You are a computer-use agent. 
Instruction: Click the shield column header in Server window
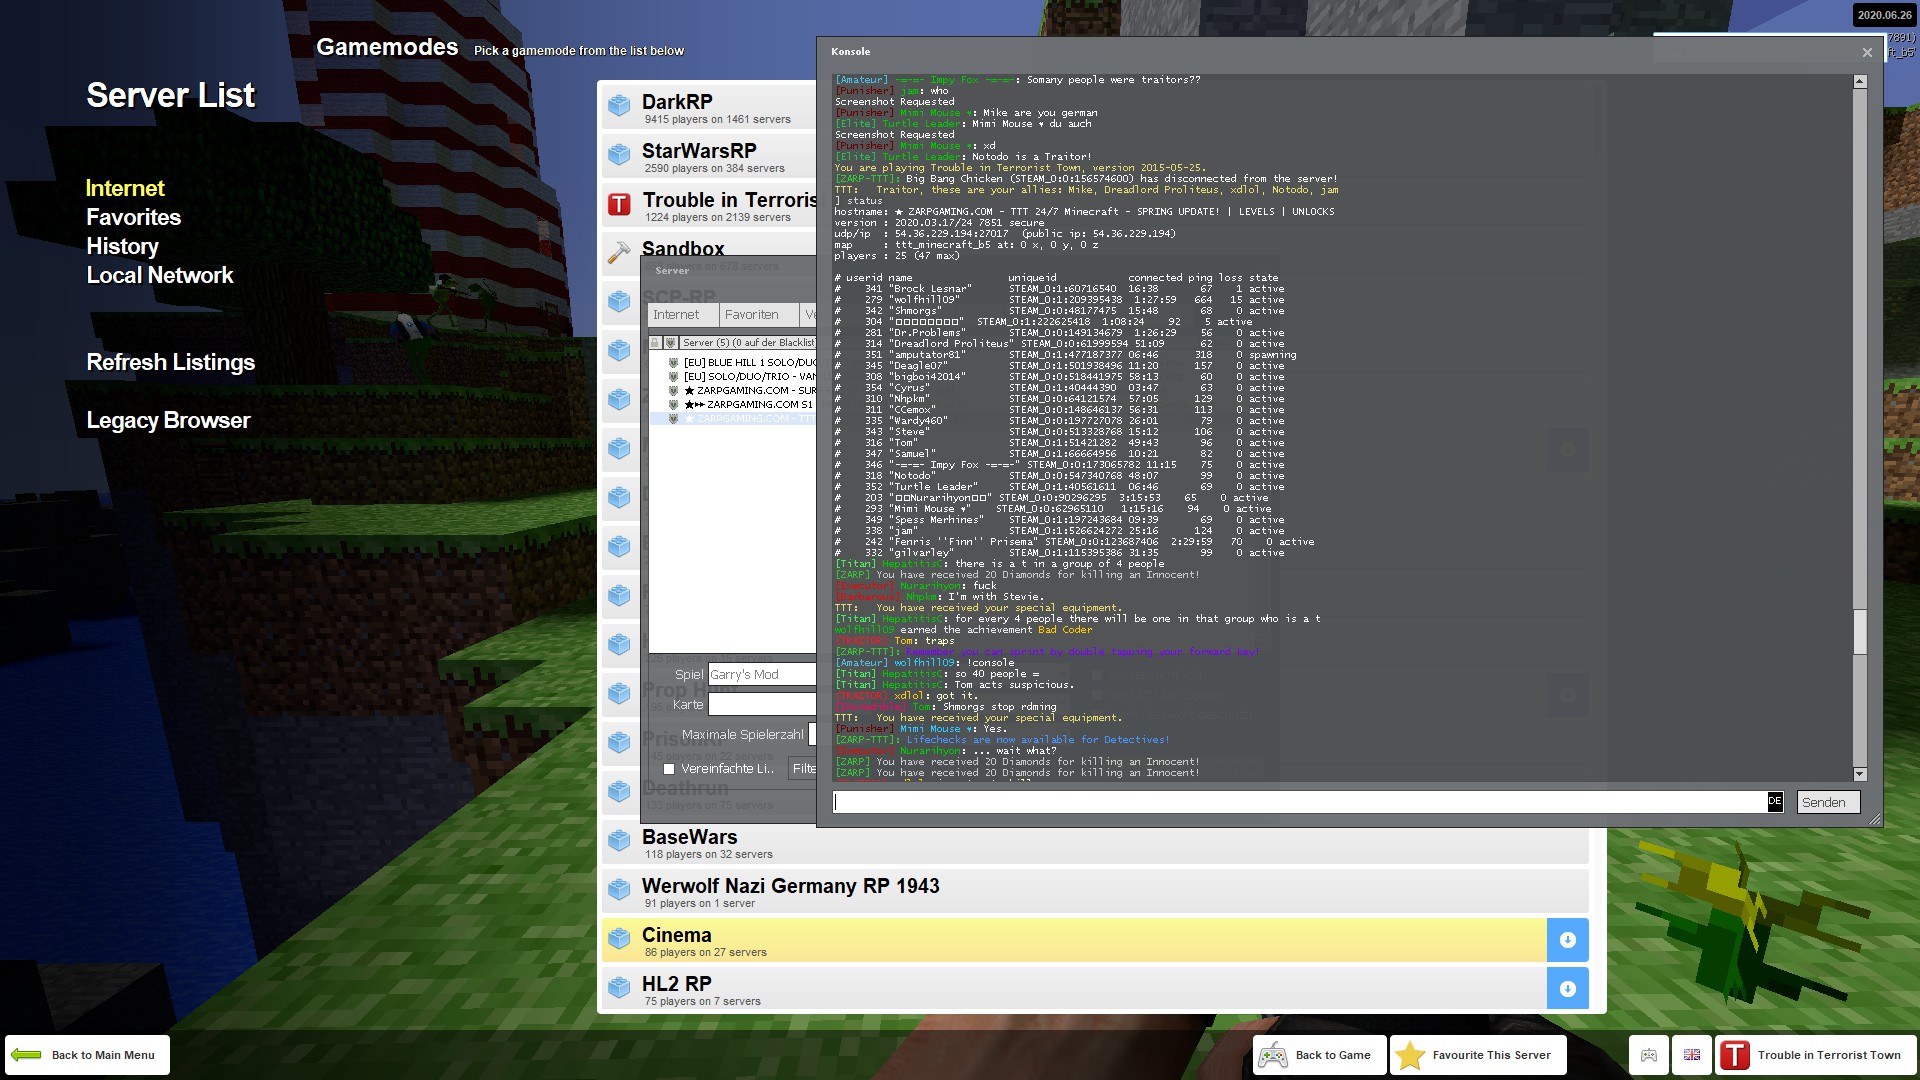point(670,343)
